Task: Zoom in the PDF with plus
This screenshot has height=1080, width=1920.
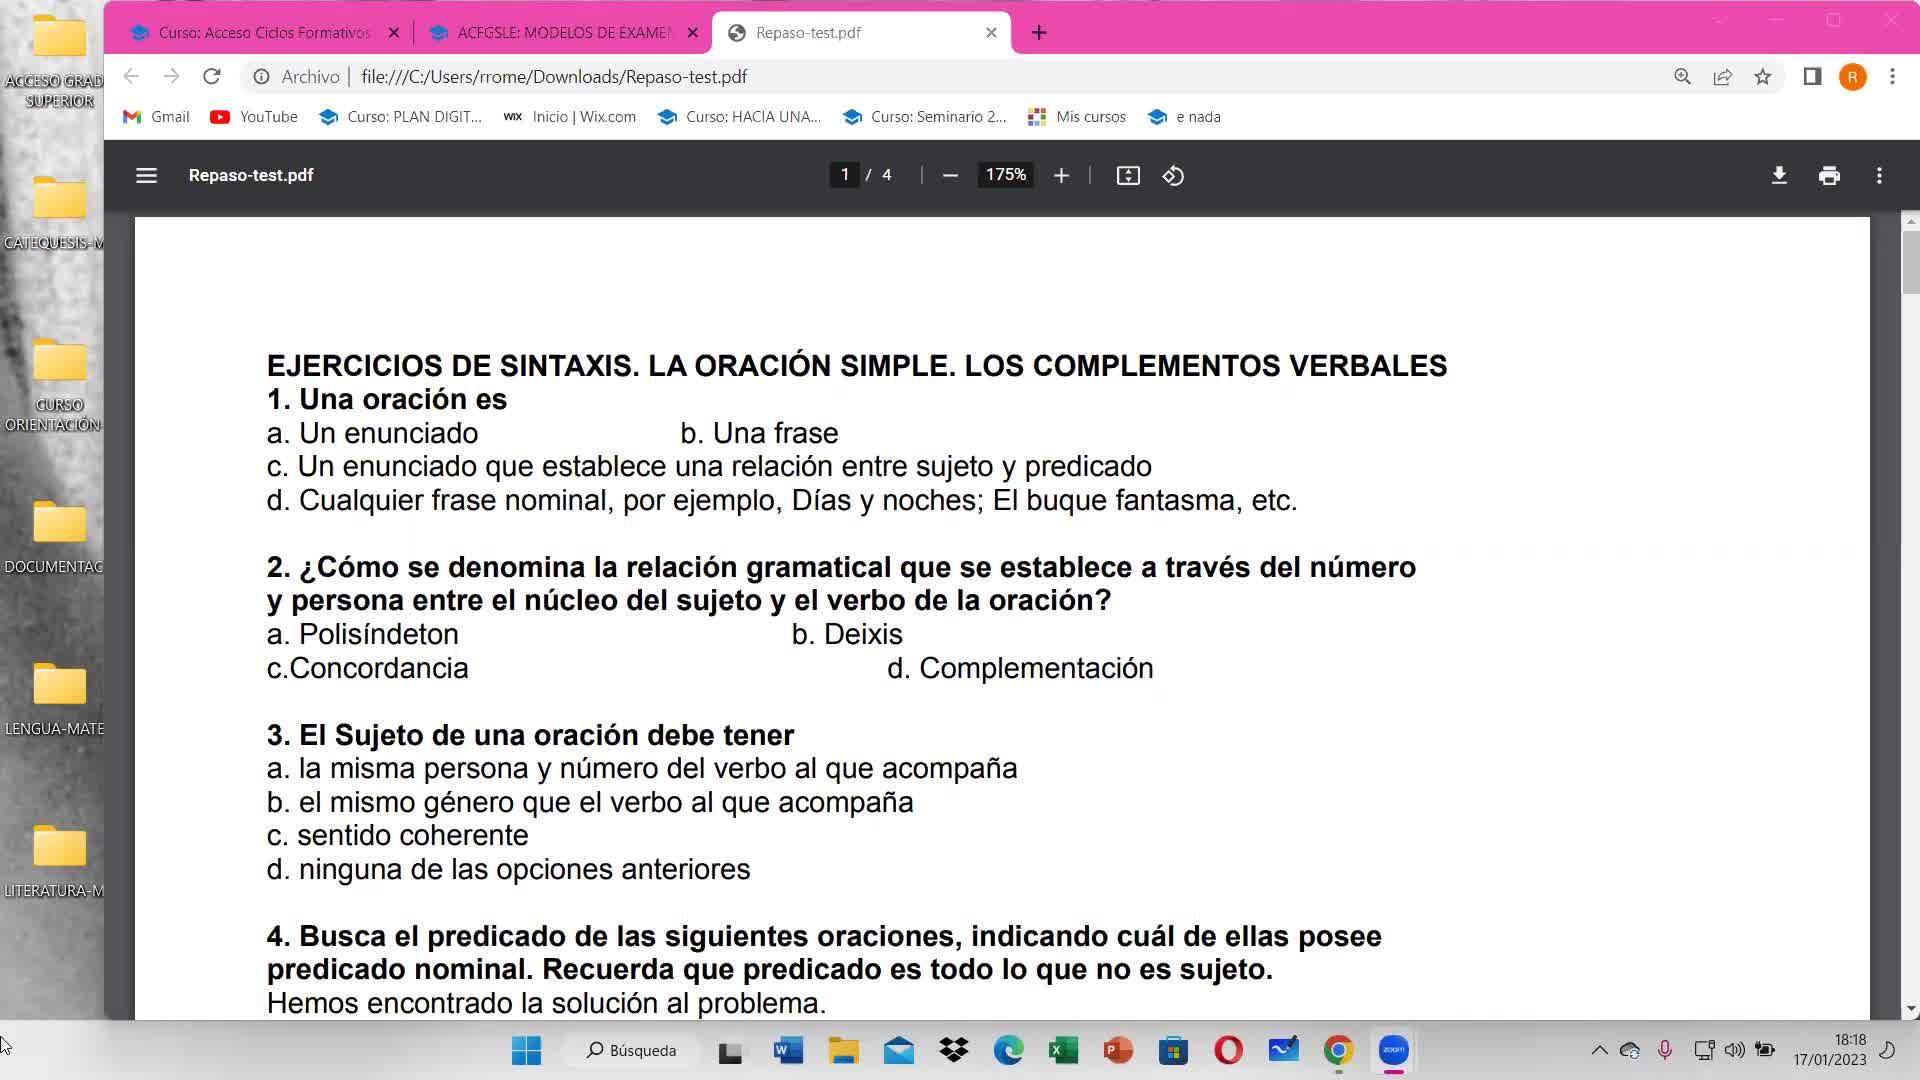Action: point(1061,175)
